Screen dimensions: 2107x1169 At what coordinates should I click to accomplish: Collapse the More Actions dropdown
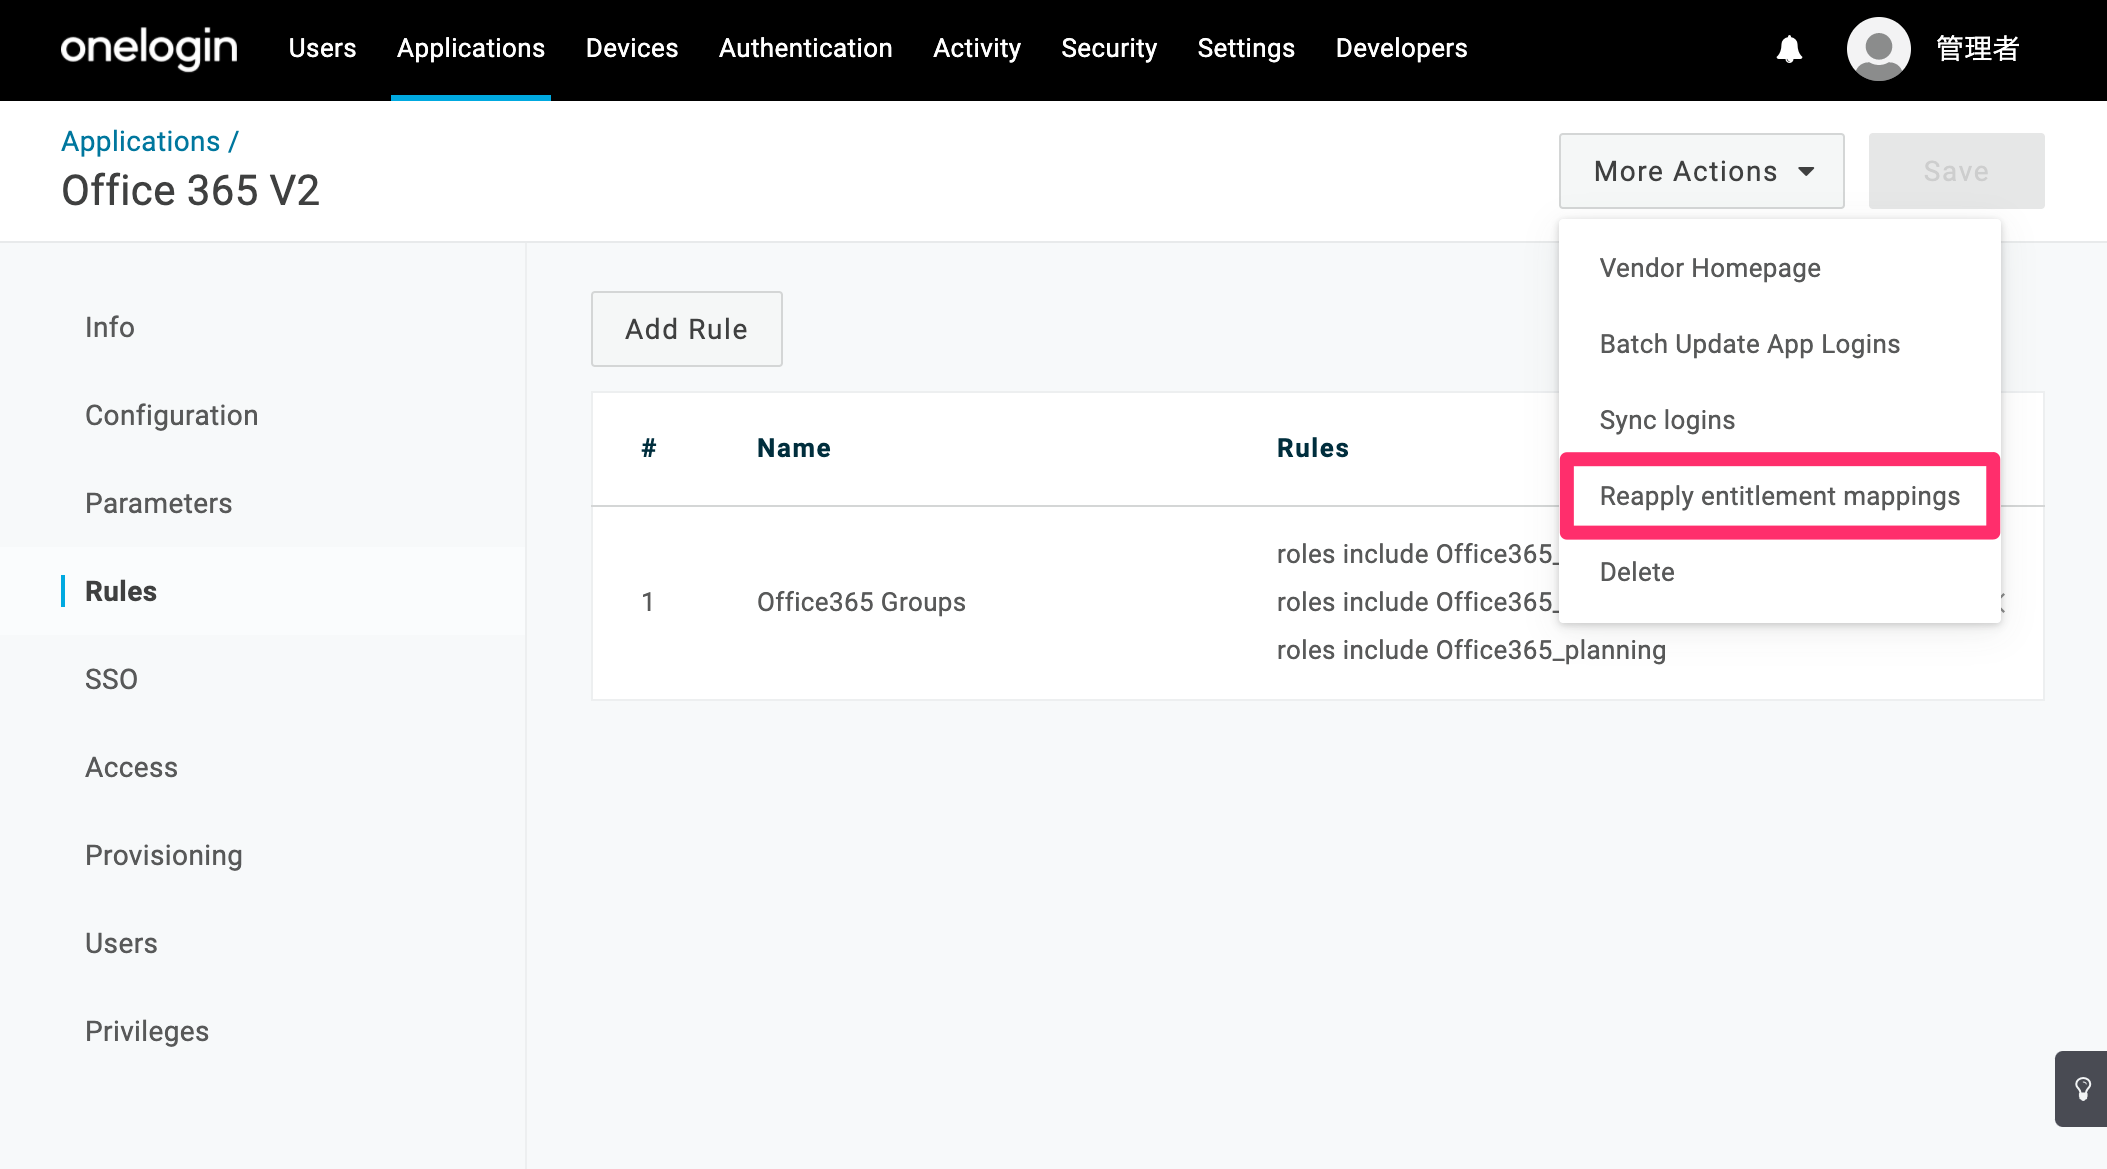point(1701,171)
